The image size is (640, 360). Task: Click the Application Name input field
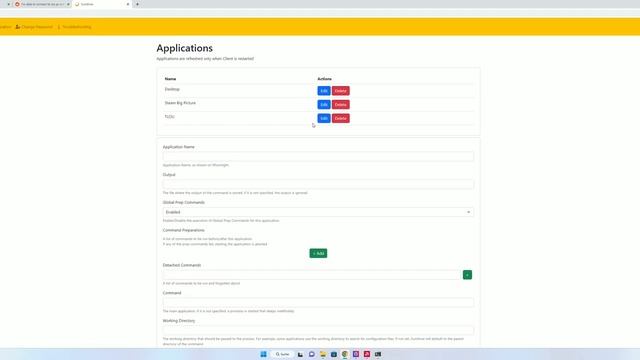tap(318, 156)
